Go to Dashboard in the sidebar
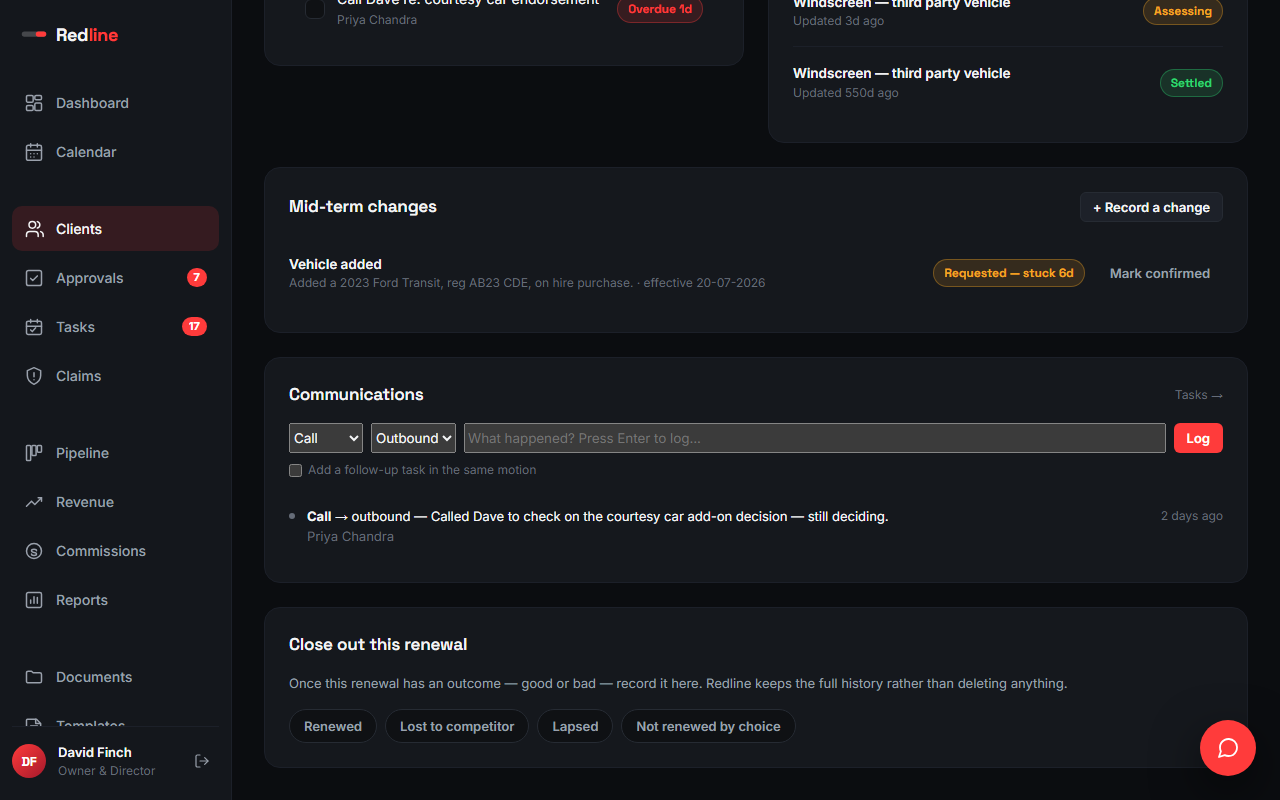This screenshot has width=1280, height=800. tap(115, 103)
